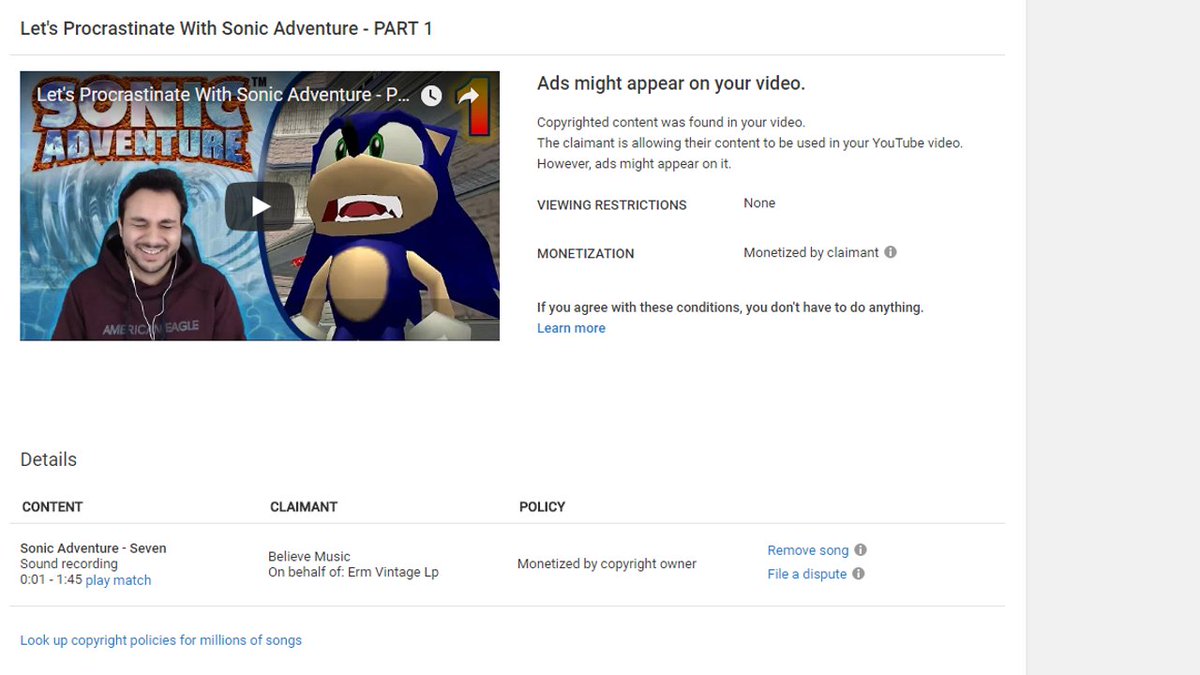The height and width of the screenshot is (675, 1200).
Task: Click the None viewing restrictions value
Action: pyautogui.click(x=759, y=203)
